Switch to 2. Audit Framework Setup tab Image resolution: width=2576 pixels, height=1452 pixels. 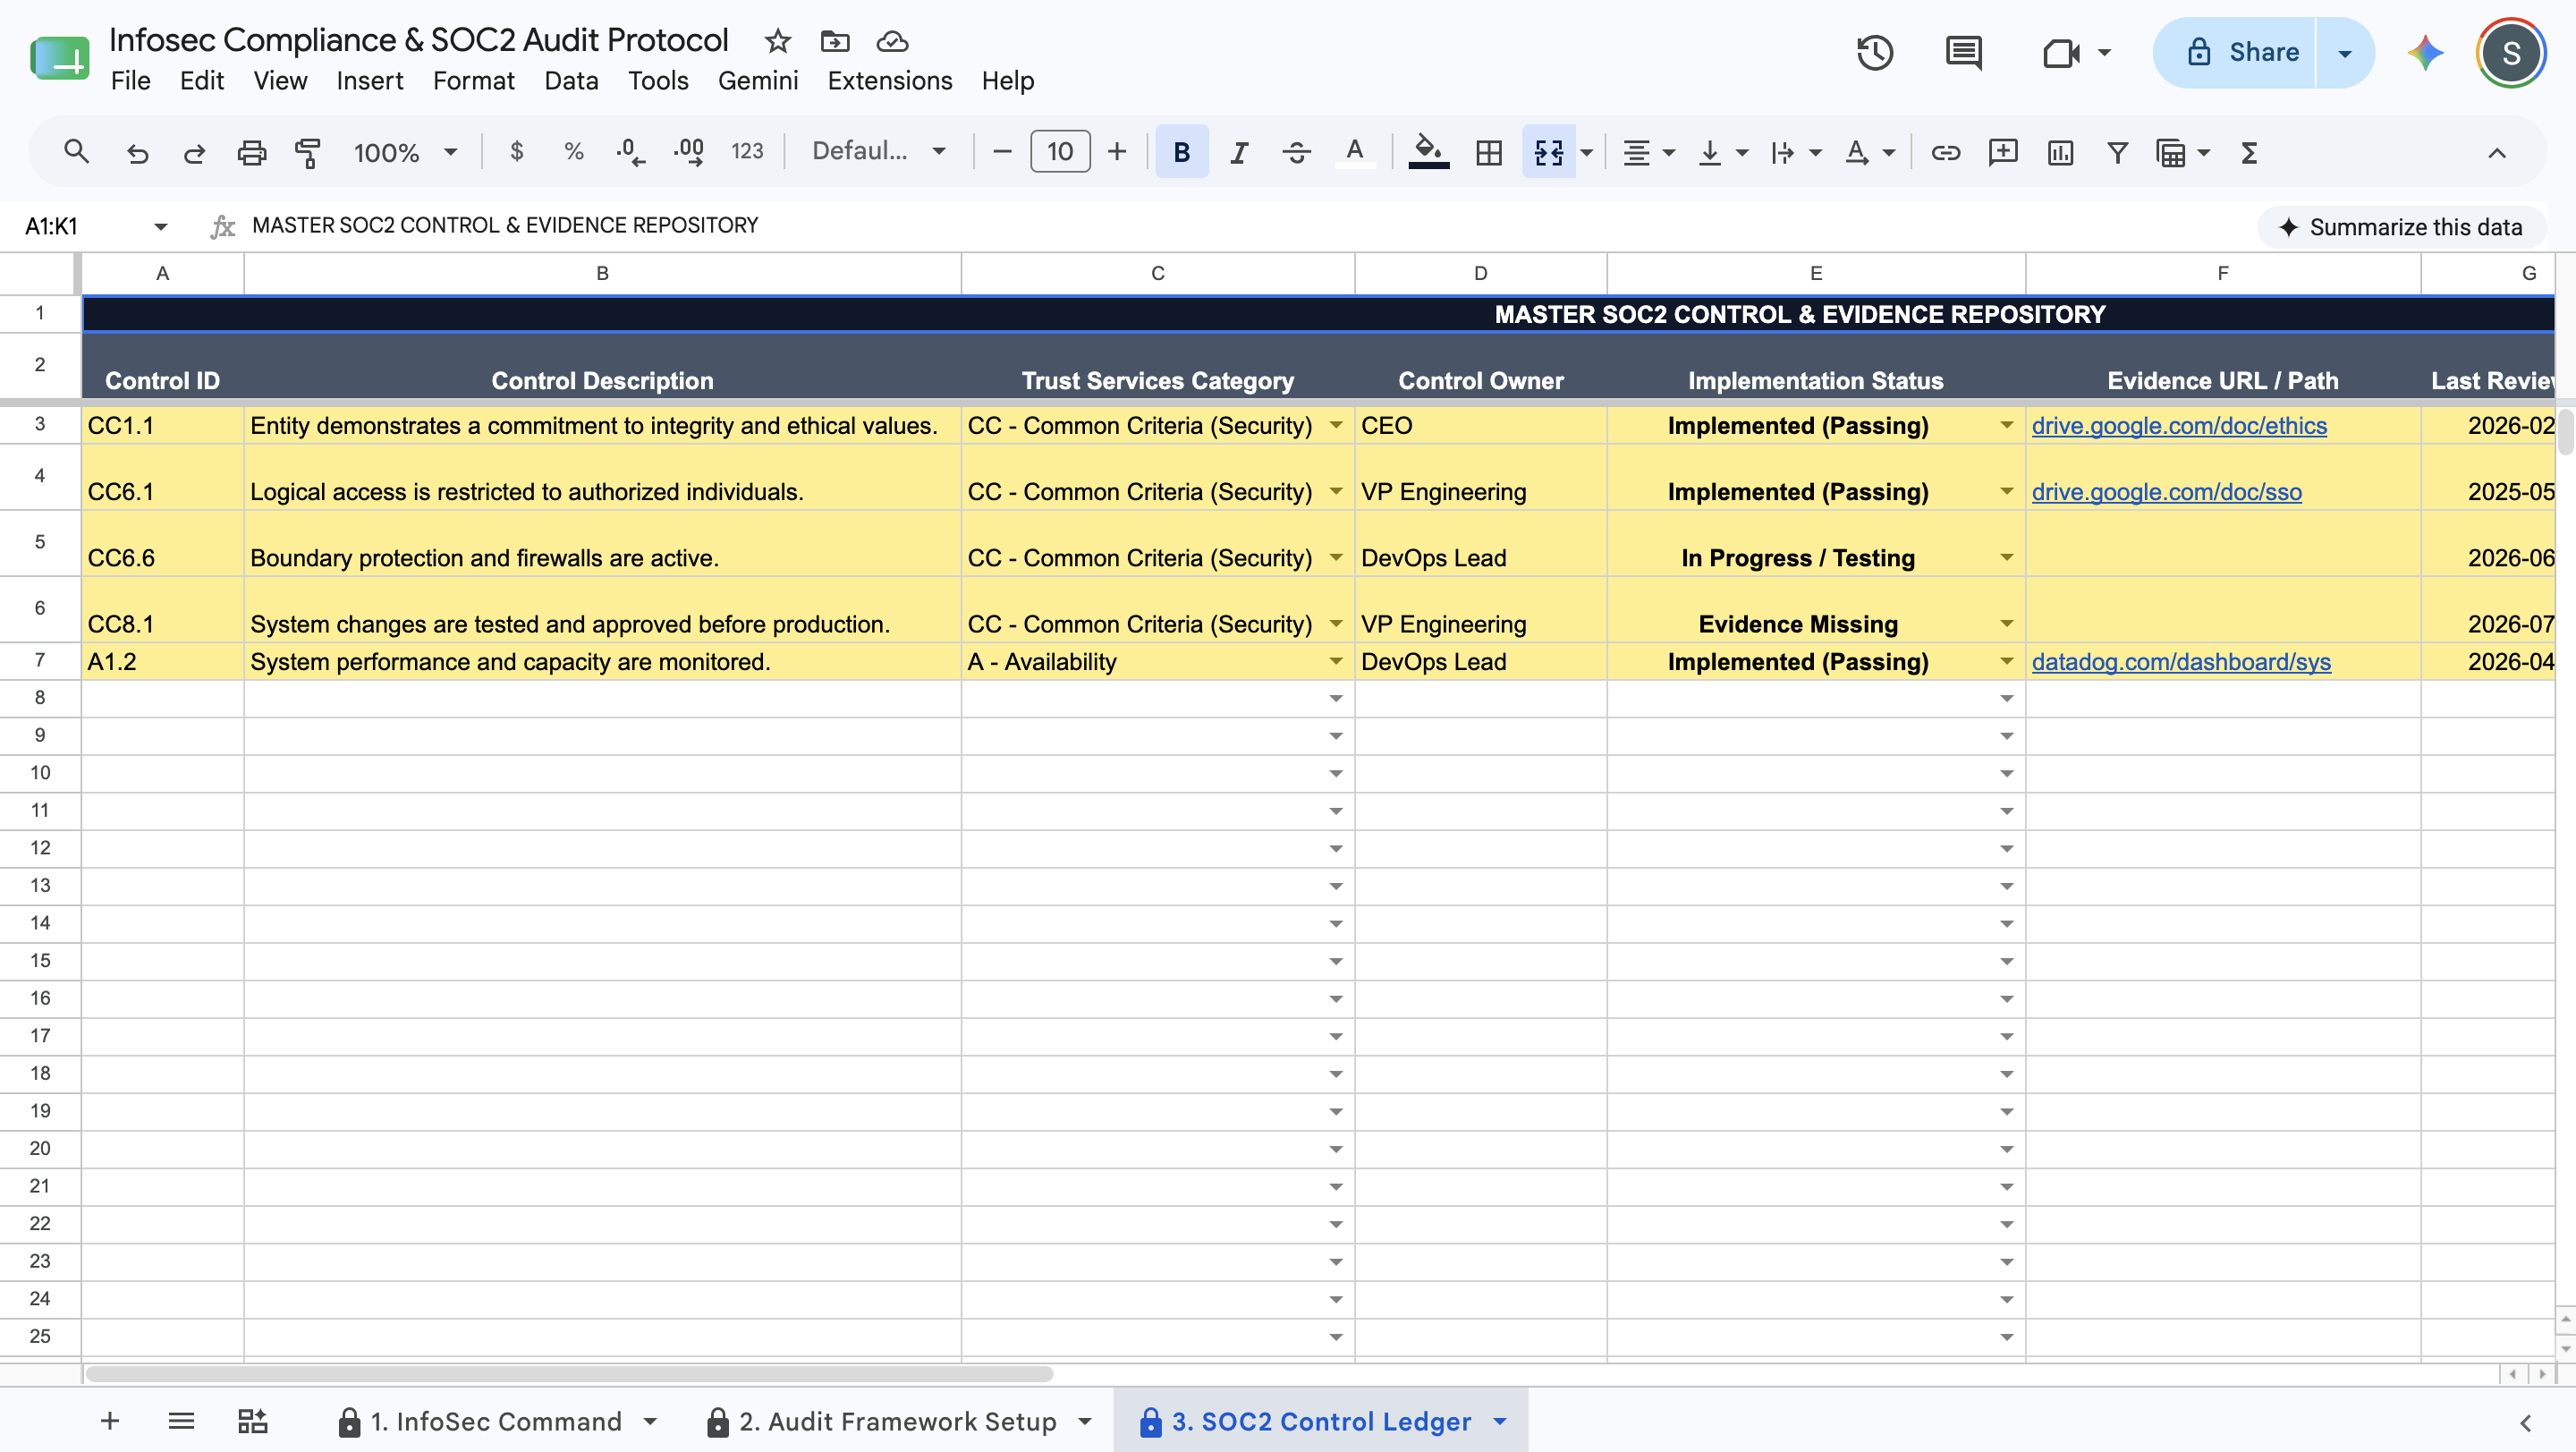(x=897, y=1421)
